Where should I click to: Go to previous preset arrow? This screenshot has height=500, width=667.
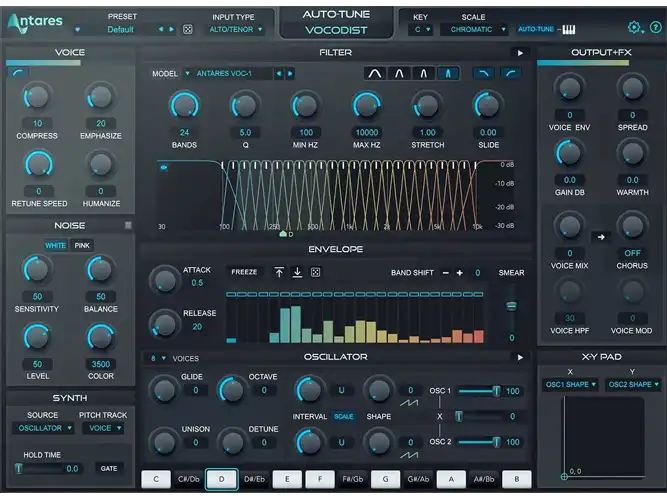(161, 29)
